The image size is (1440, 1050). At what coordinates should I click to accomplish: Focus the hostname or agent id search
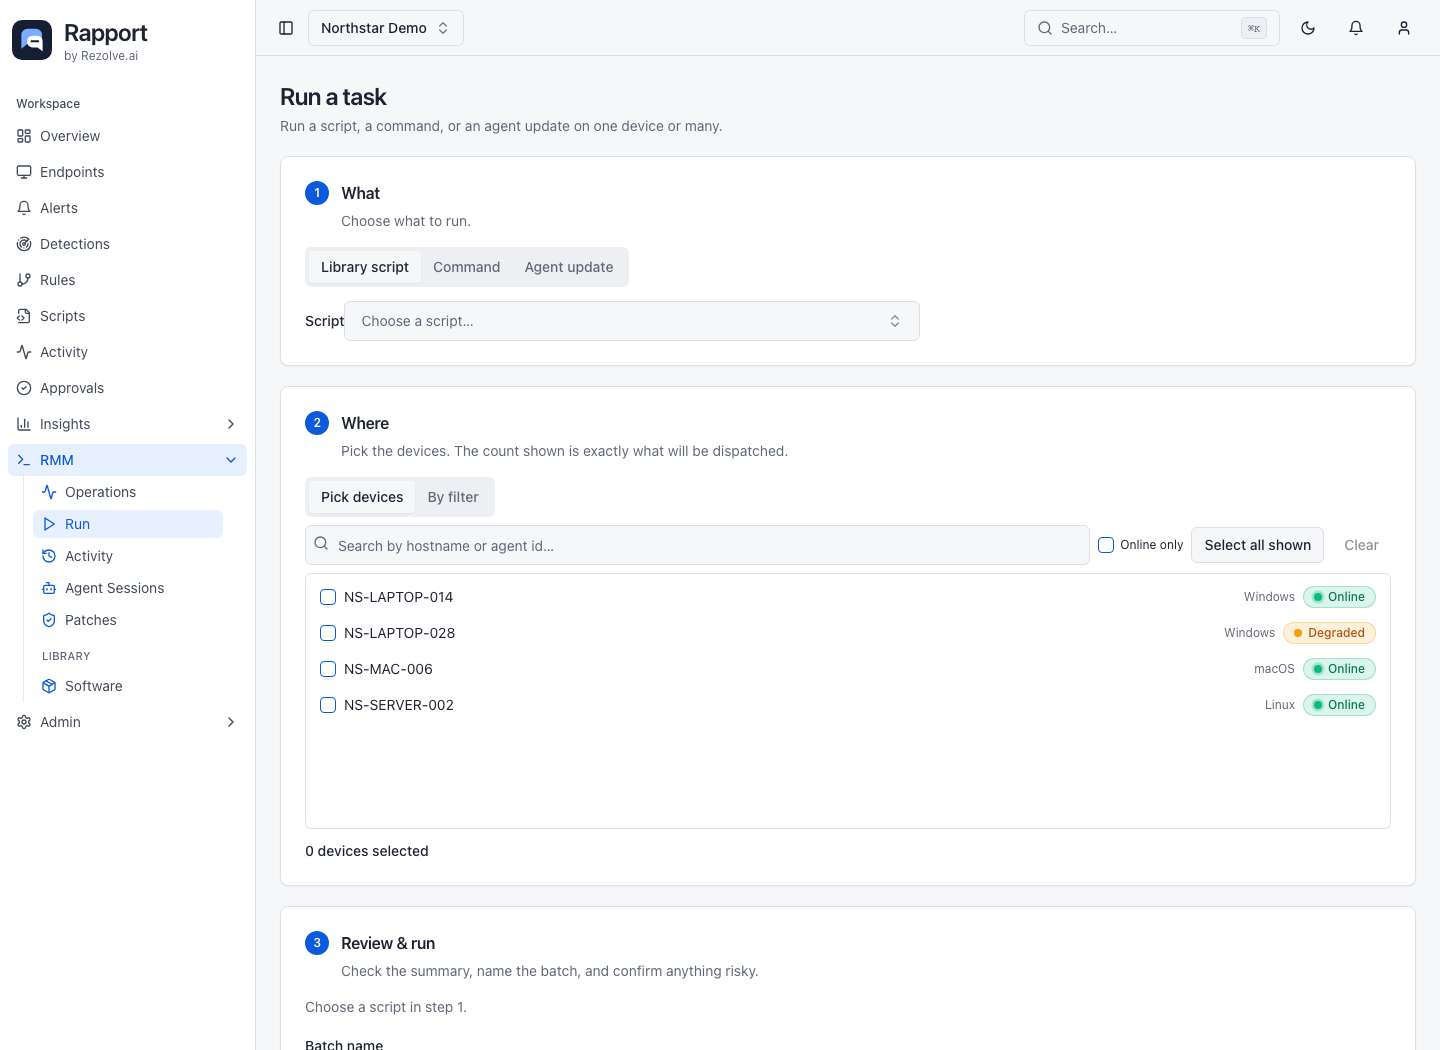tap(697, 545)
